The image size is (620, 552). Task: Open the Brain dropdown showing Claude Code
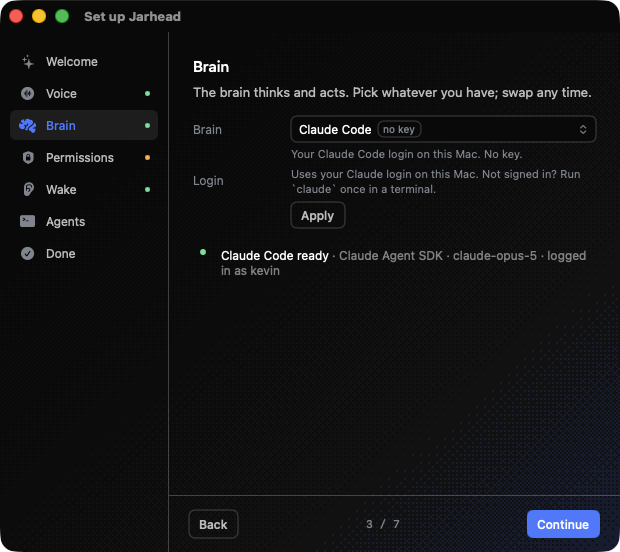[443, 129]
